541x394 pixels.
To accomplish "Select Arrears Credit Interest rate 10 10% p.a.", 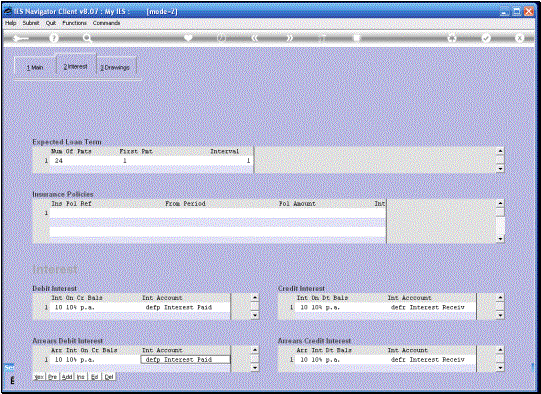I will click(x=320, y=360).
